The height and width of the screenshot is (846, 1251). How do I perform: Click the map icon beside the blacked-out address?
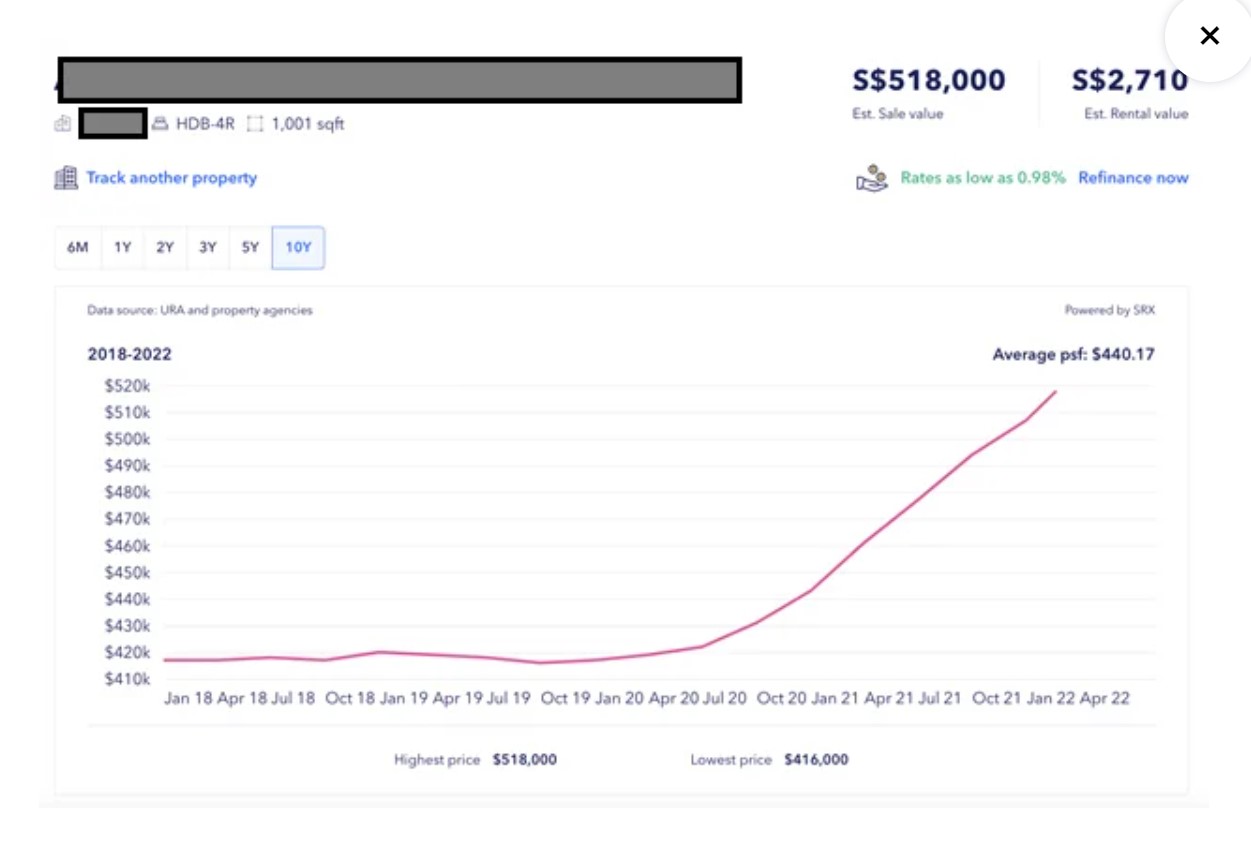pos(62,123)
